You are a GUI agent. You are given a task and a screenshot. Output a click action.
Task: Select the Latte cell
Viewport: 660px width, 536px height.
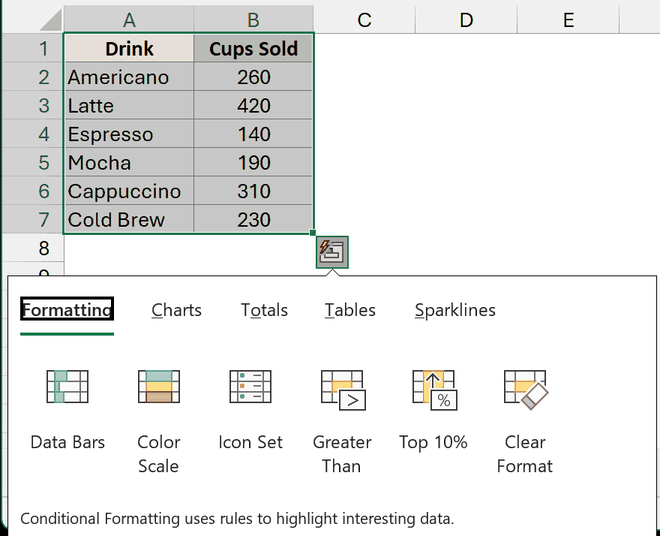point(129,105)
